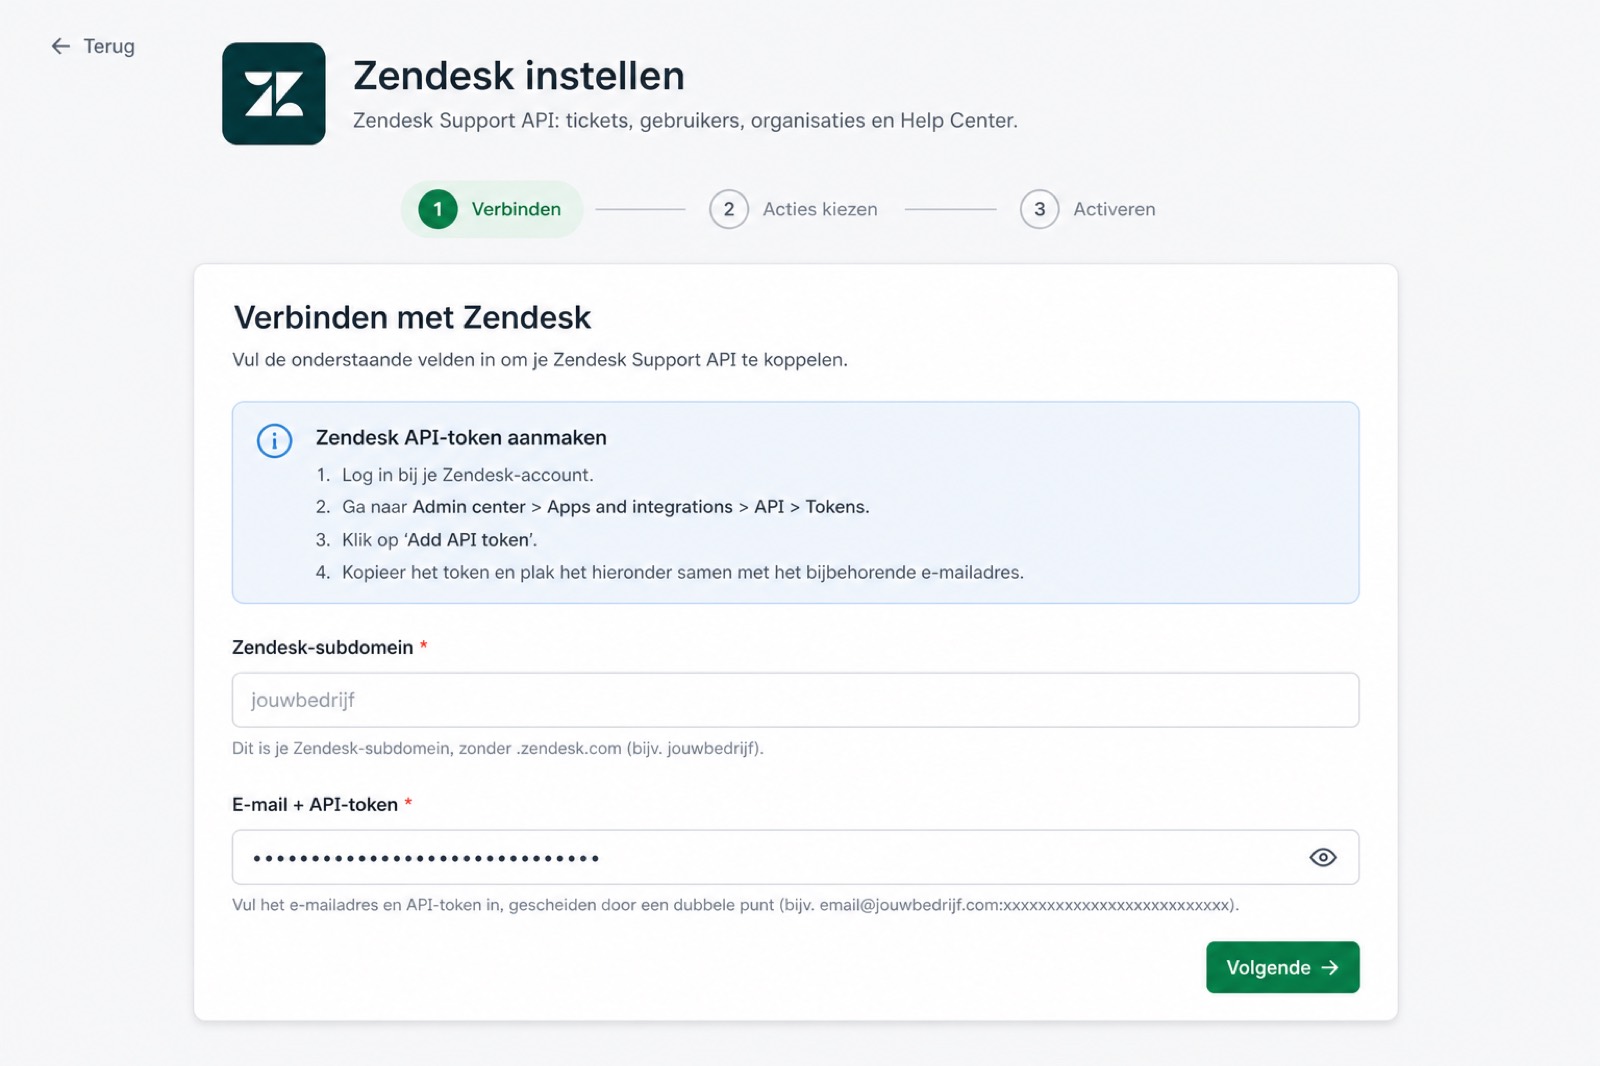Click the subtitle 'Zendesk Support API: tickets, gebruikers'

685,121
